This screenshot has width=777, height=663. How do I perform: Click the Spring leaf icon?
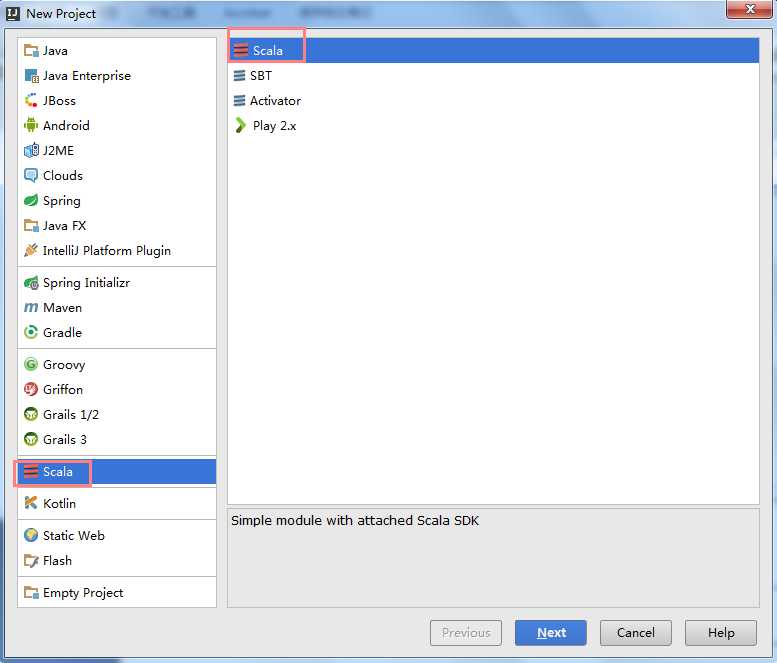[31, 200]
